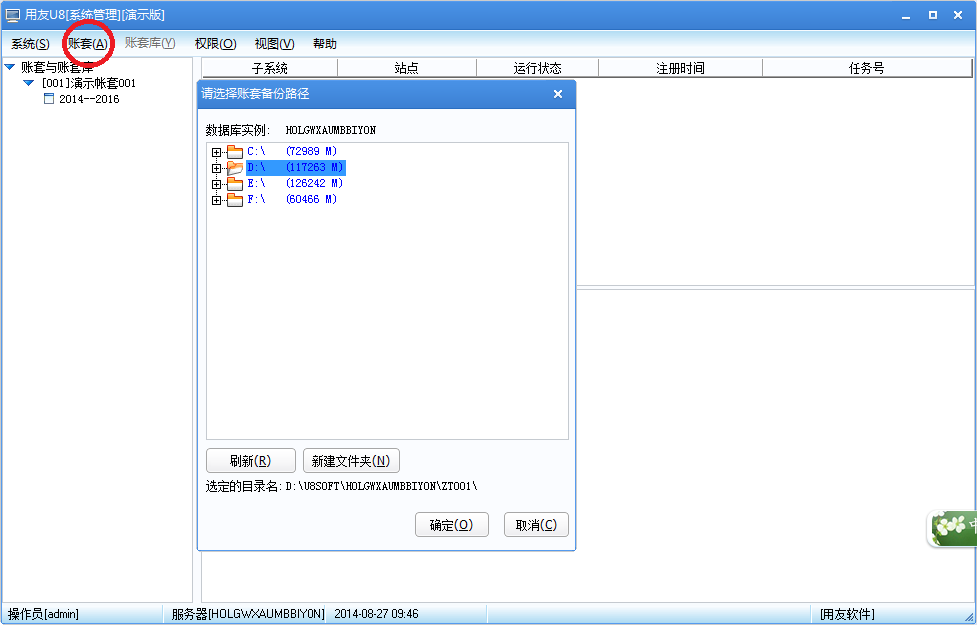Click the 子系统 column header

(270, 68)
